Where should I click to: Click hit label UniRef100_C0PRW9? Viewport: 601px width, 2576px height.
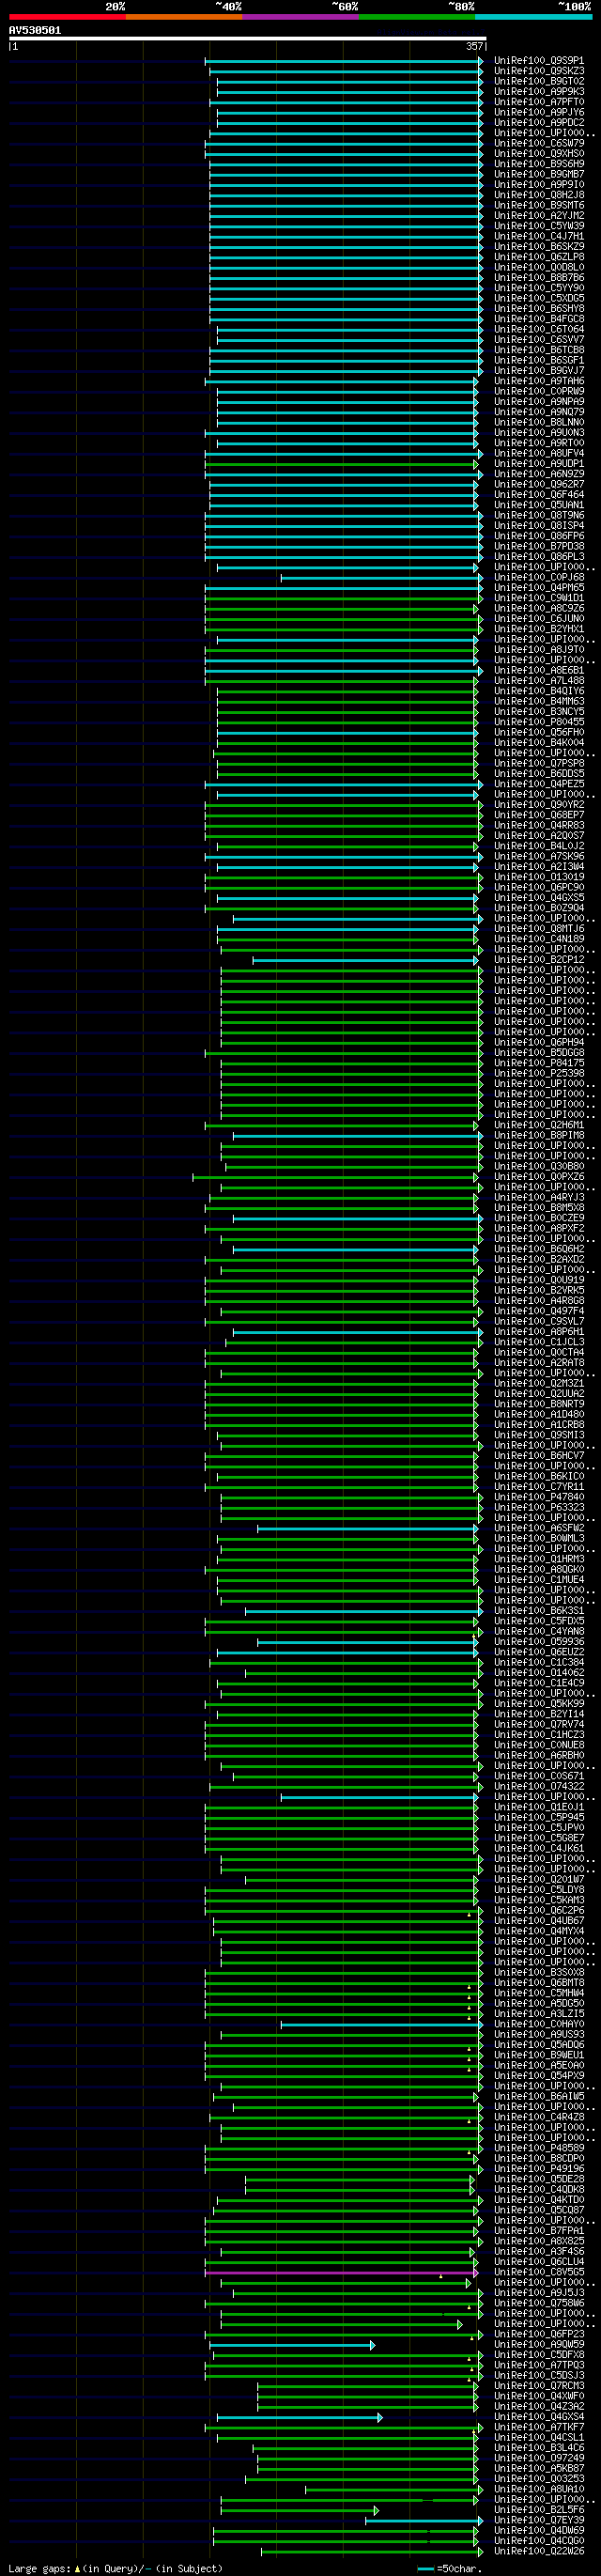(539, 391)
